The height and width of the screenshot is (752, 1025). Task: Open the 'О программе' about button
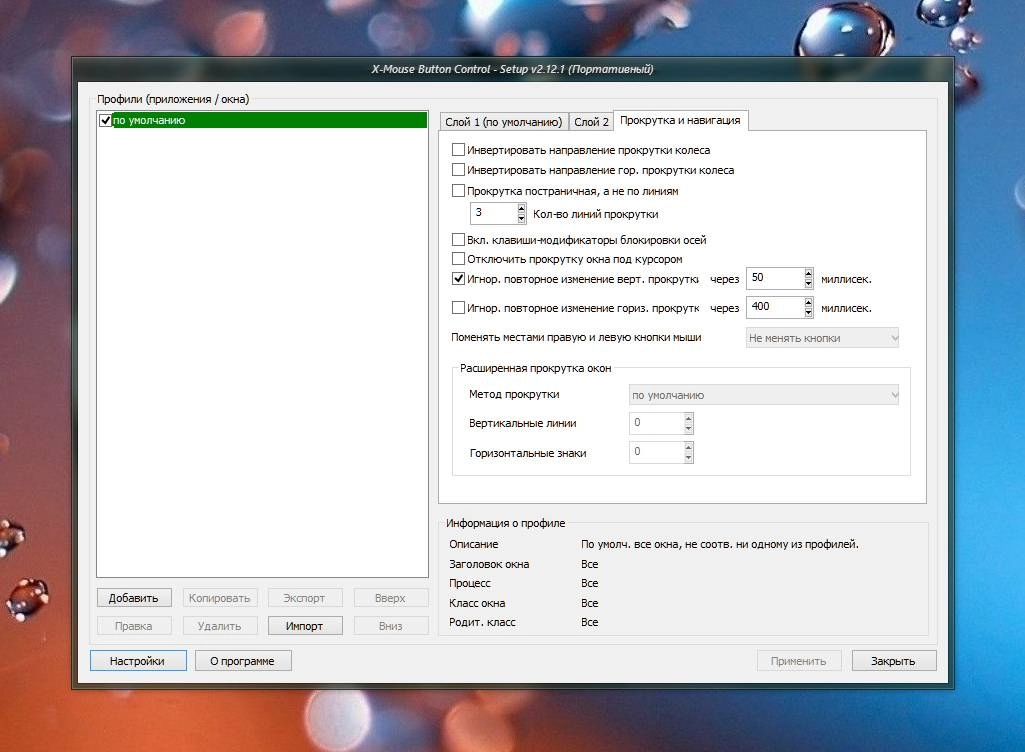point(243,660)
